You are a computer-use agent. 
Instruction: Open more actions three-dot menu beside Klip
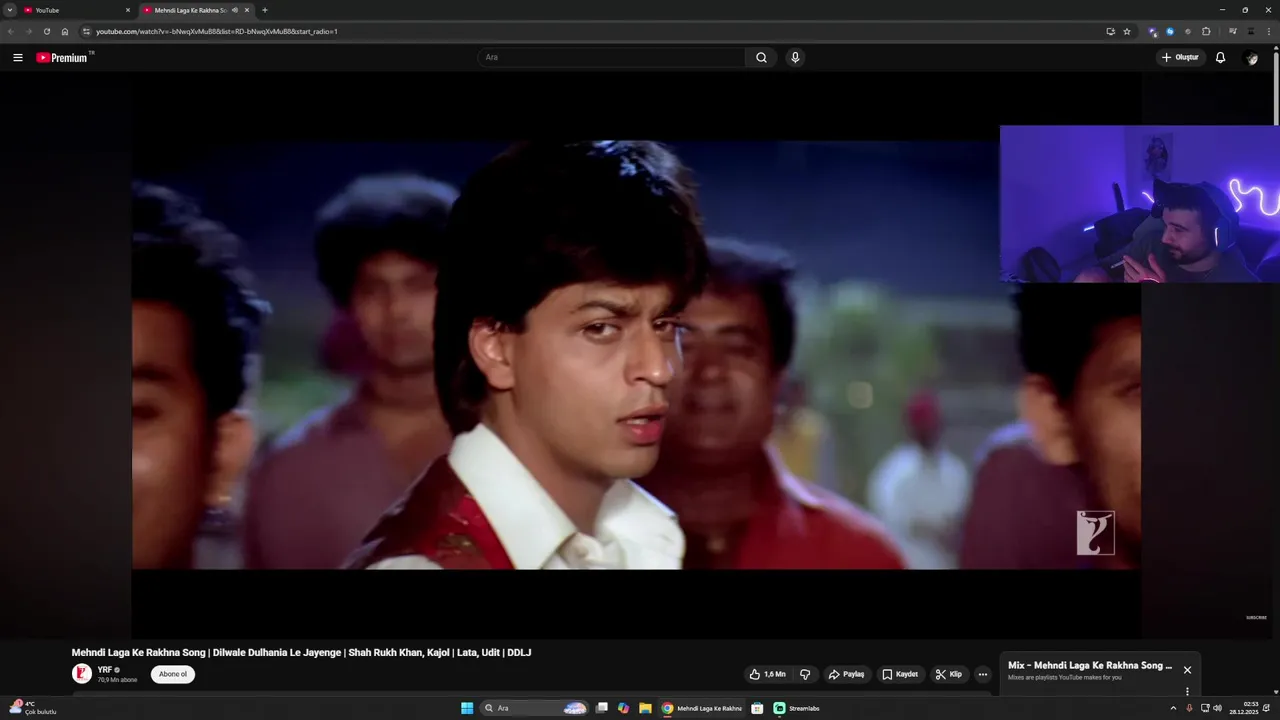tap(982, 674)
